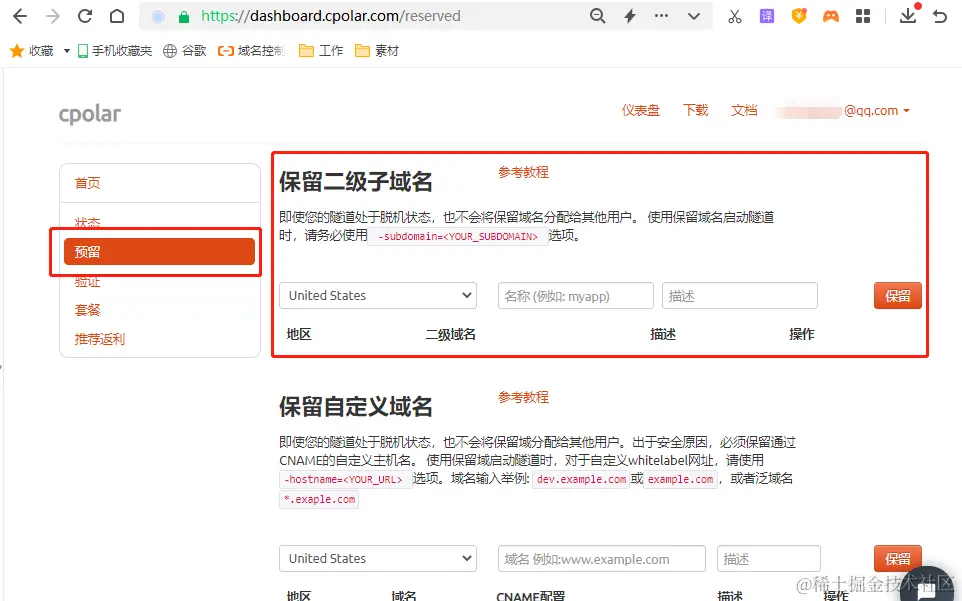Open 仪表盘 in the top navigation
The height and width of the screenshot is (601, 962).
pos(641,110)
